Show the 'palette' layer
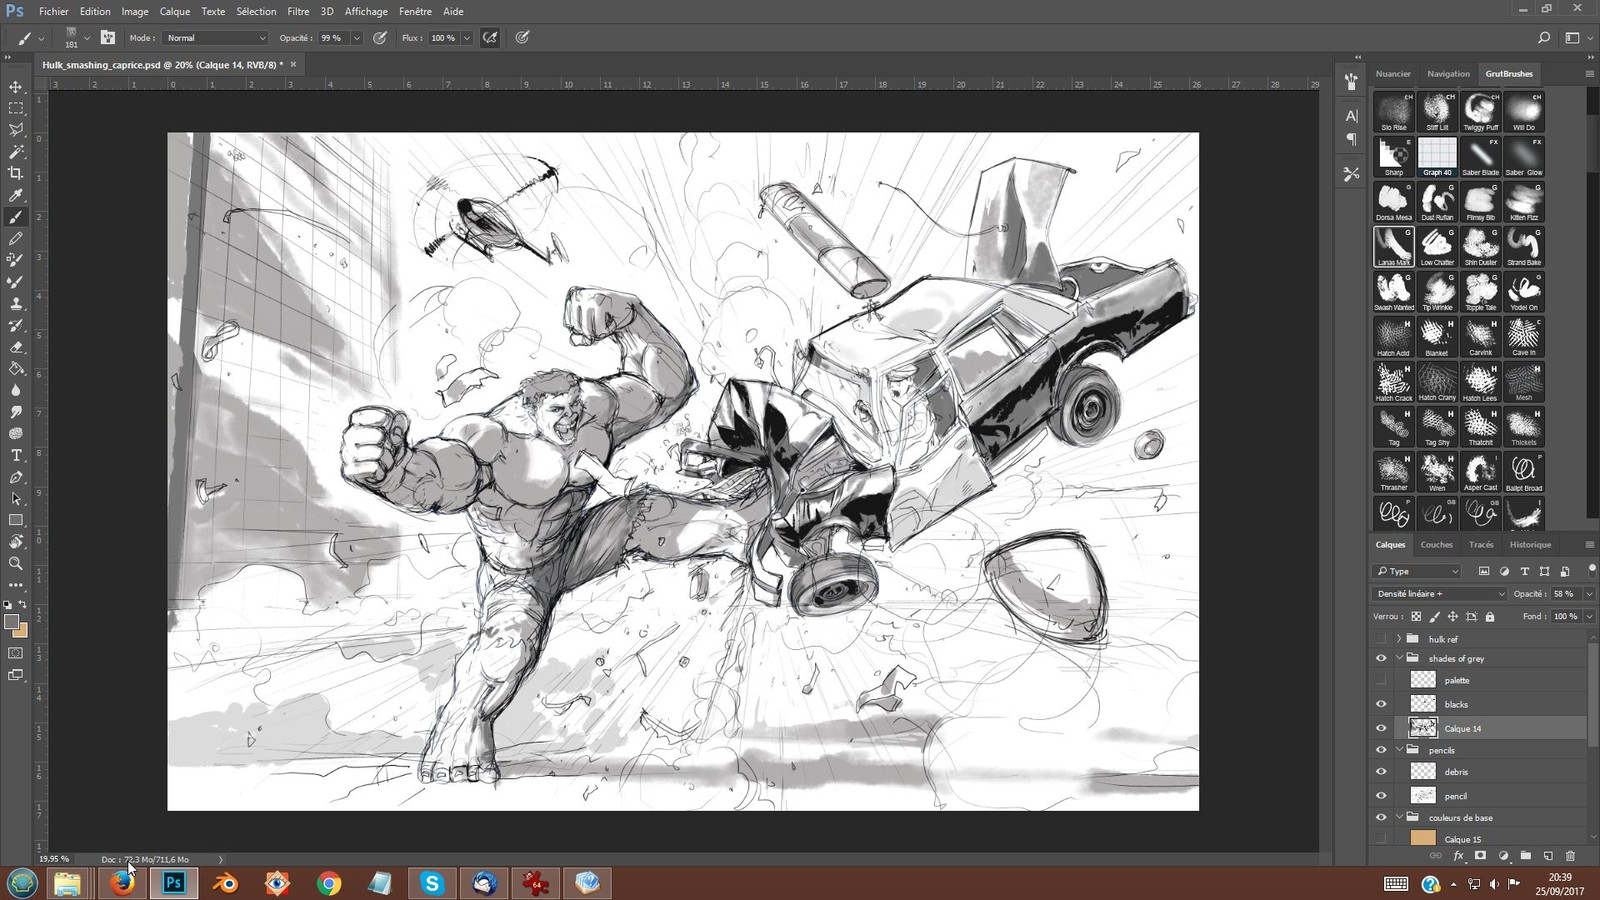This screenshot has height=900, width=1600. [x=1381, y=680]
